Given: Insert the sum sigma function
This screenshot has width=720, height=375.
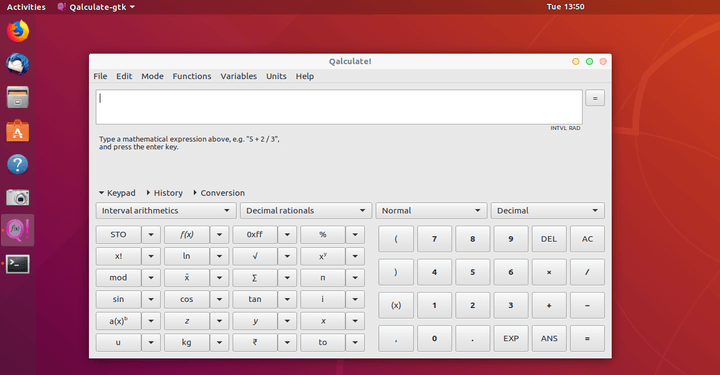Looking at the screenshot, I should tap(255, 278).
